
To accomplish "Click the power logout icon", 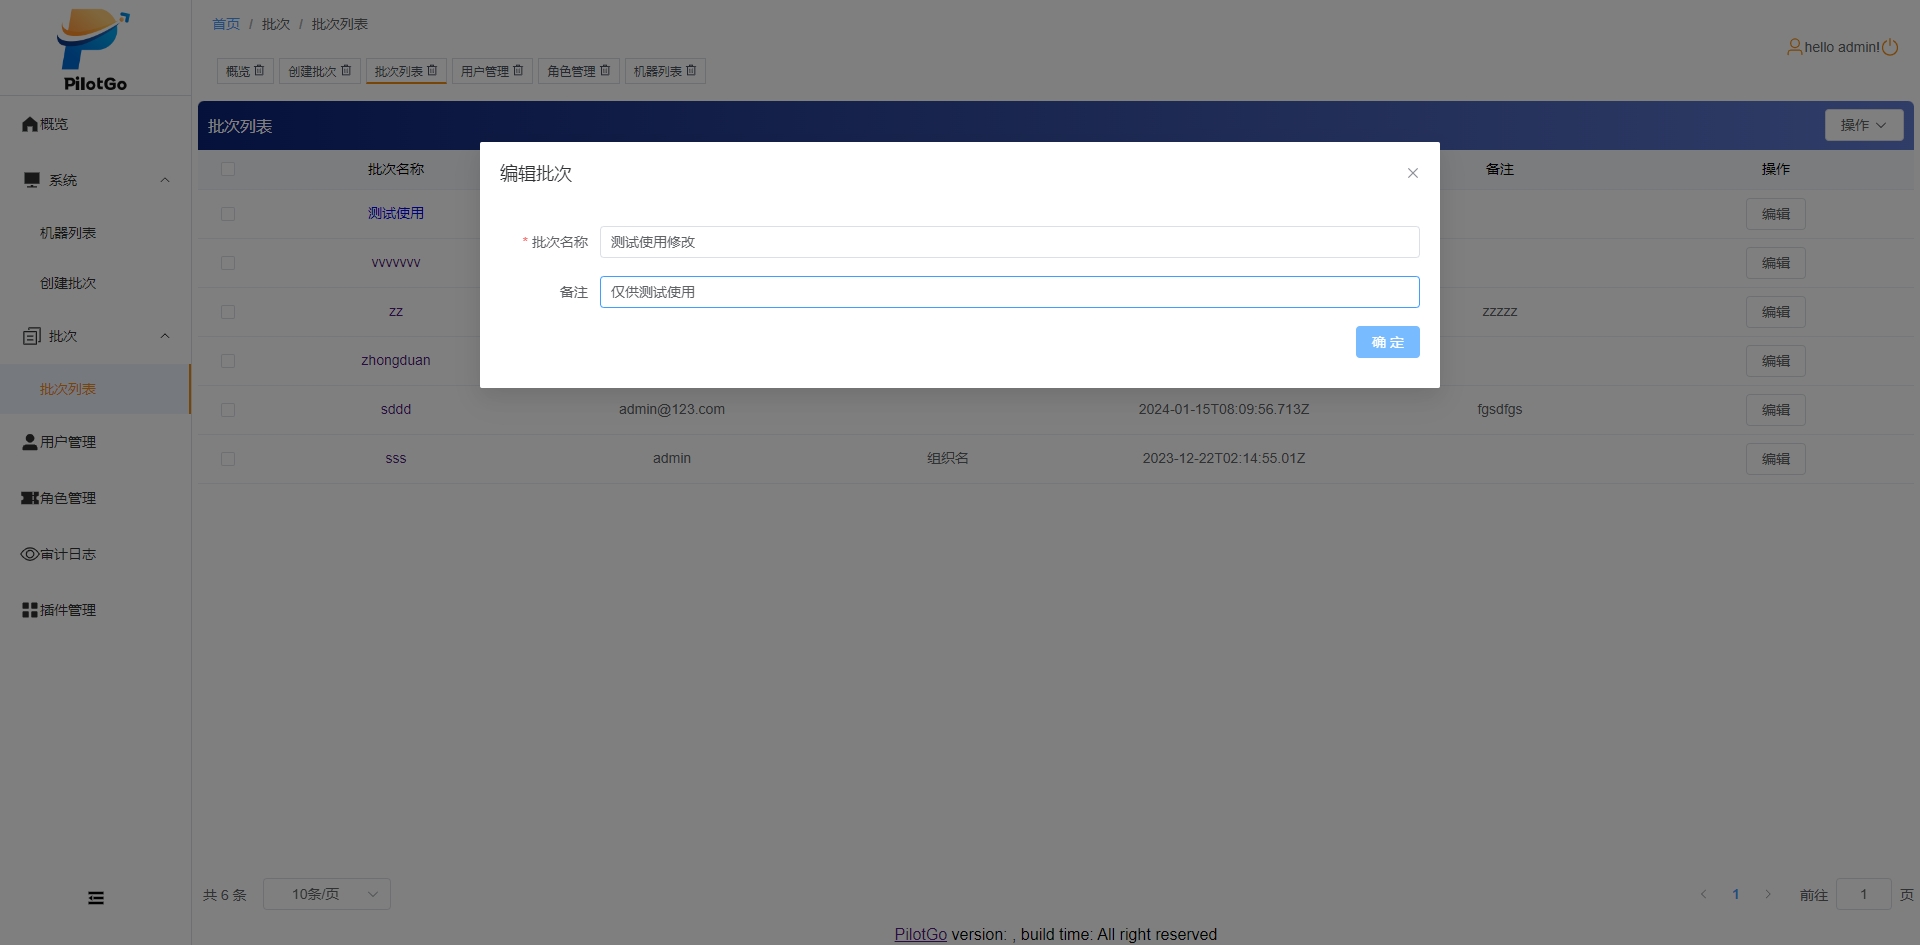I will click(x=1890, y=47).
